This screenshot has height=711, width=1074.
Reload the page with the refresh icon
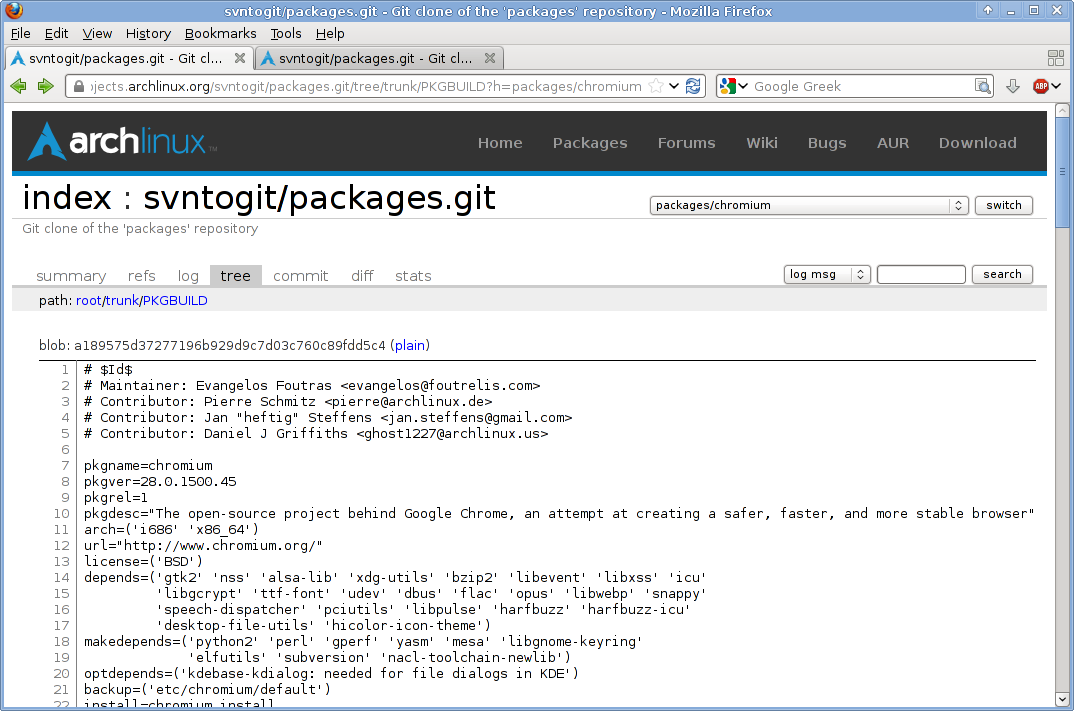[x=693, y=86]
